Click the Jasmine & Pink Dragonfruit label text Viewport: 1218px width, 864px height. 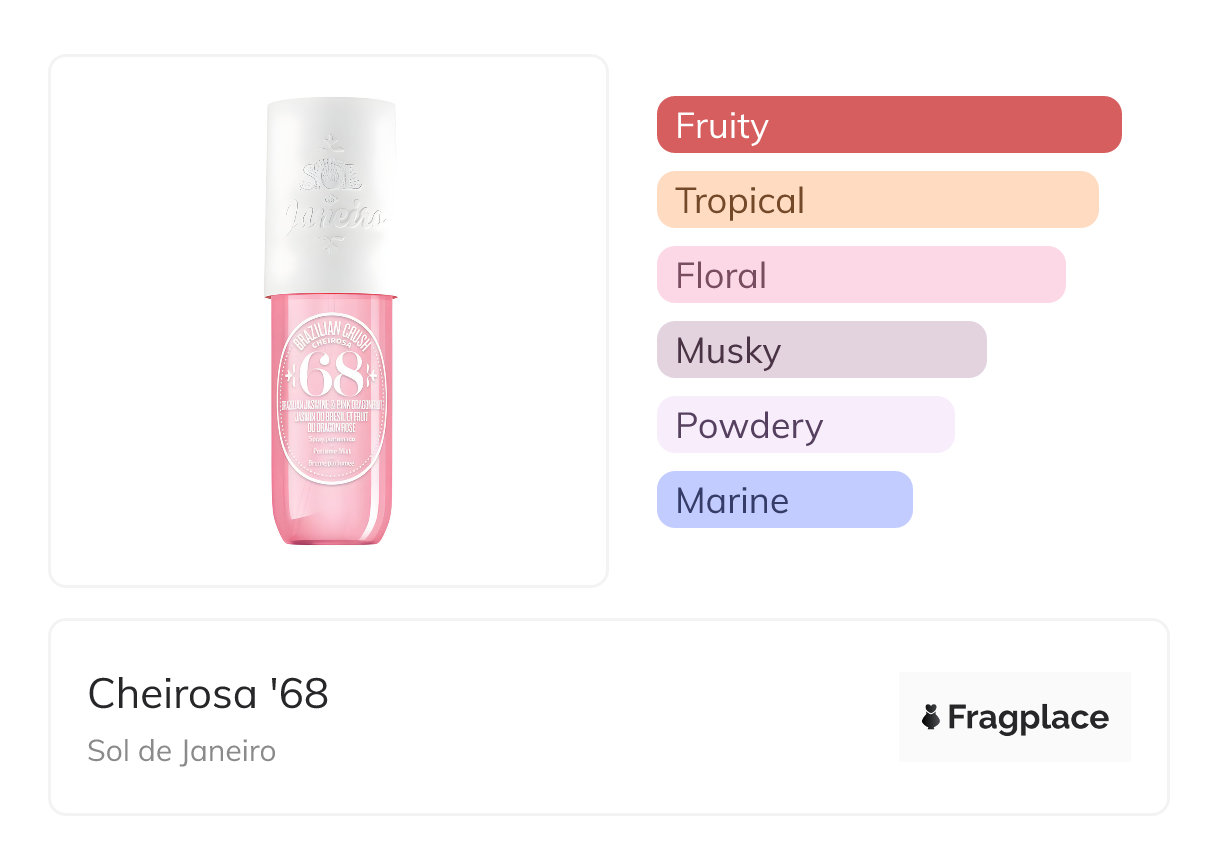coord(330,410)
